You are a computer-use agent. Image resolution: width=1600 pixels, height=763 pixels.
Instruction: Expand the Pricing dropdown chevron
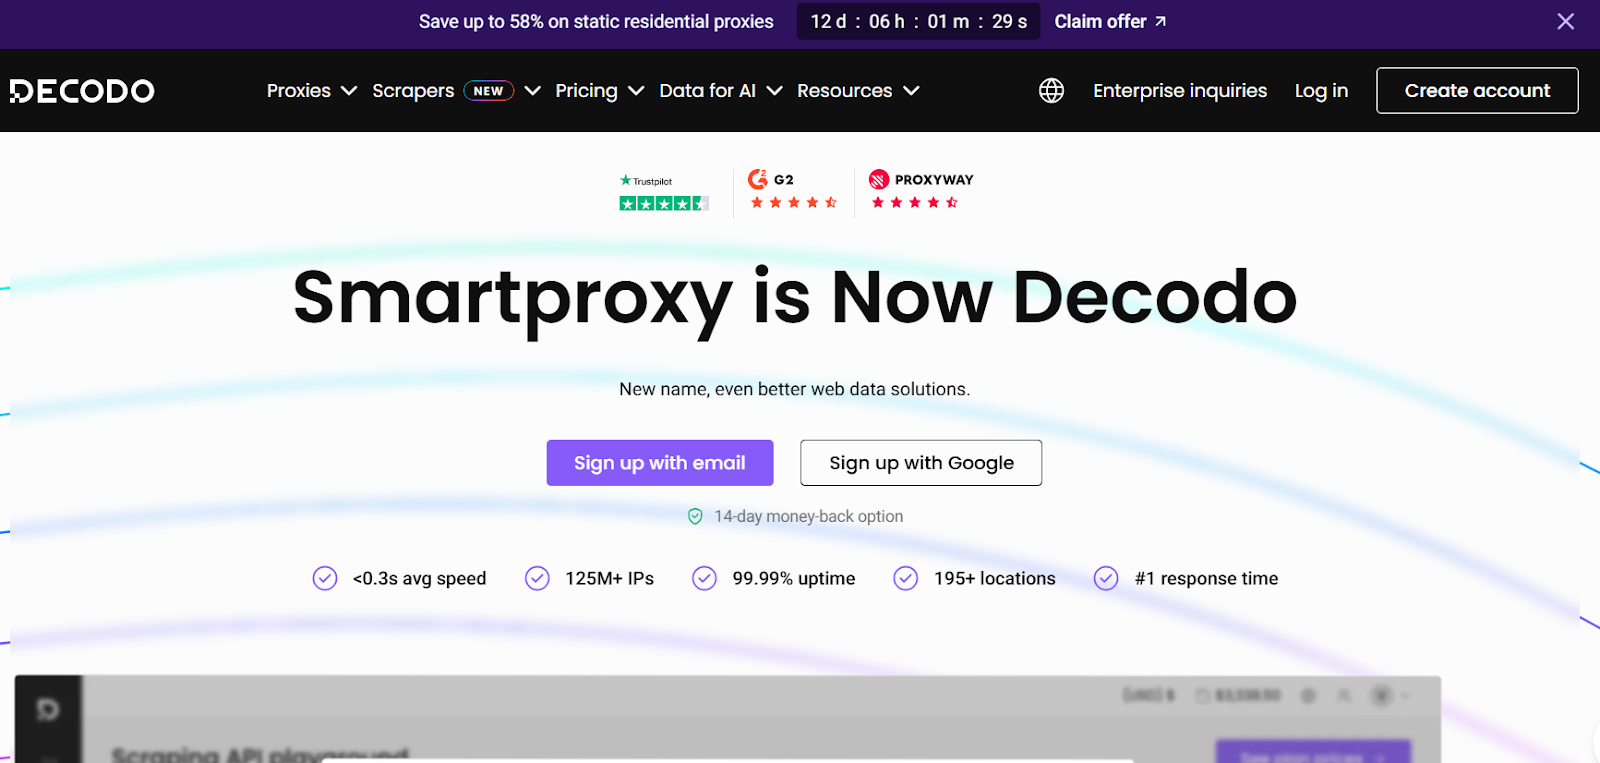tap(636, 91)
